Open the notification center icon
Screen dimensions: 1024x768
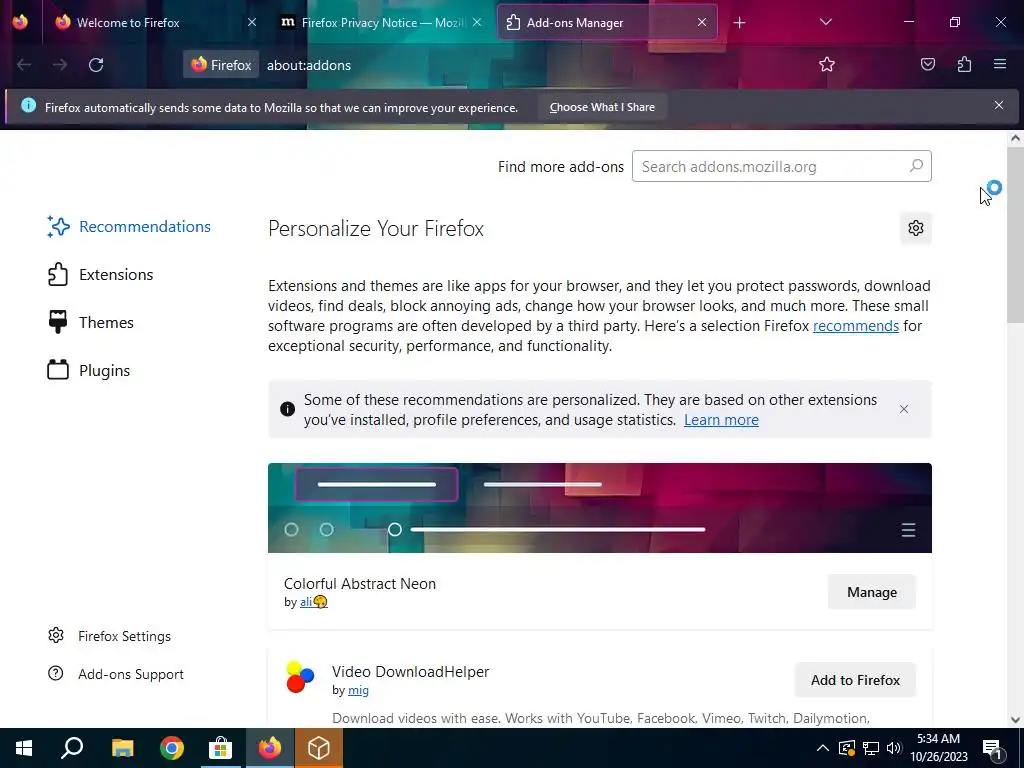[993, 748]
